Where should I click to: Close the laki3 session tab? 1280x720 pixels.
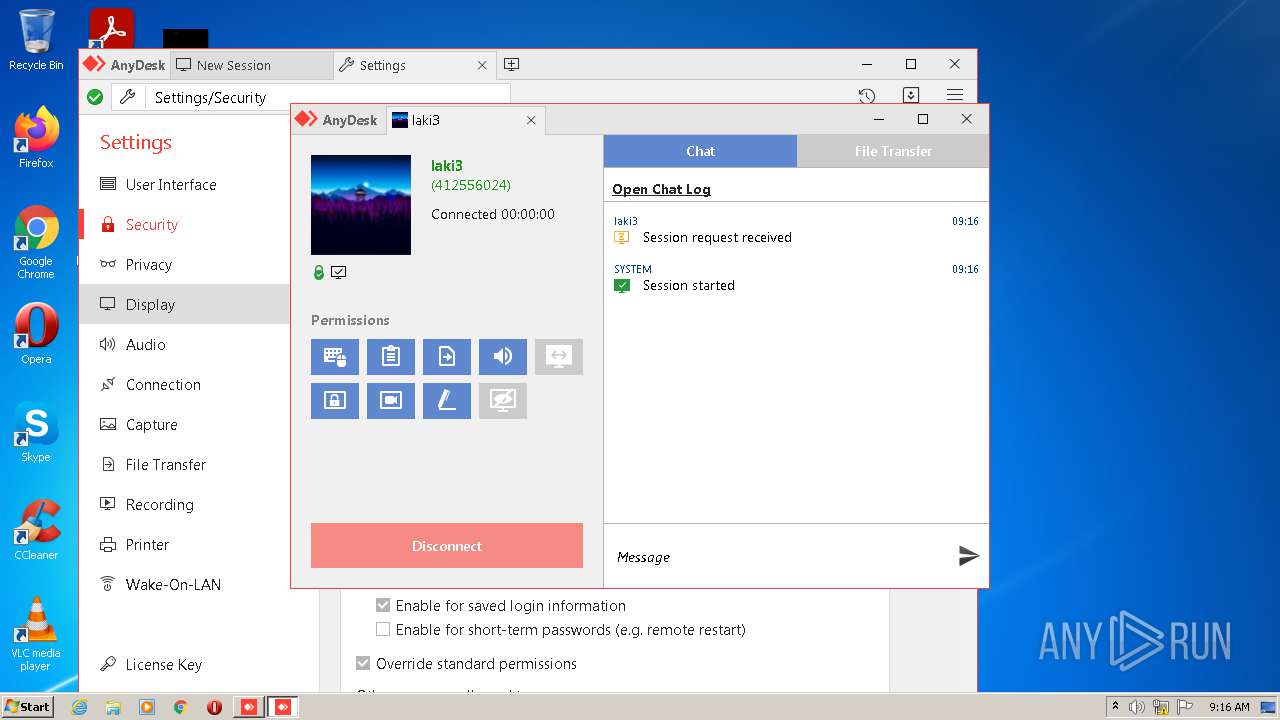click(531, 120)
